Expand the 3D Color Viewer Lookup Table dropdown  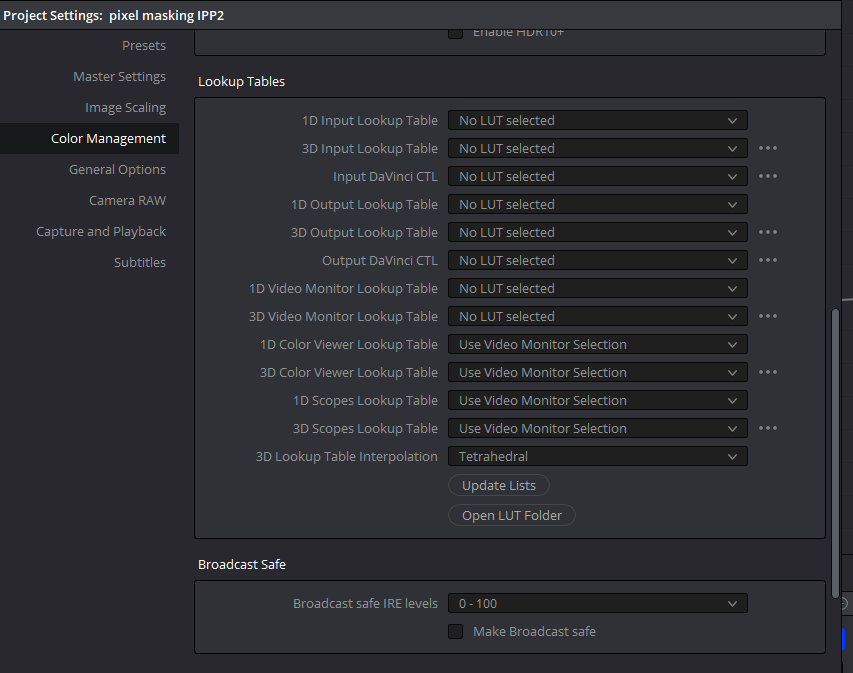point(597,373)
